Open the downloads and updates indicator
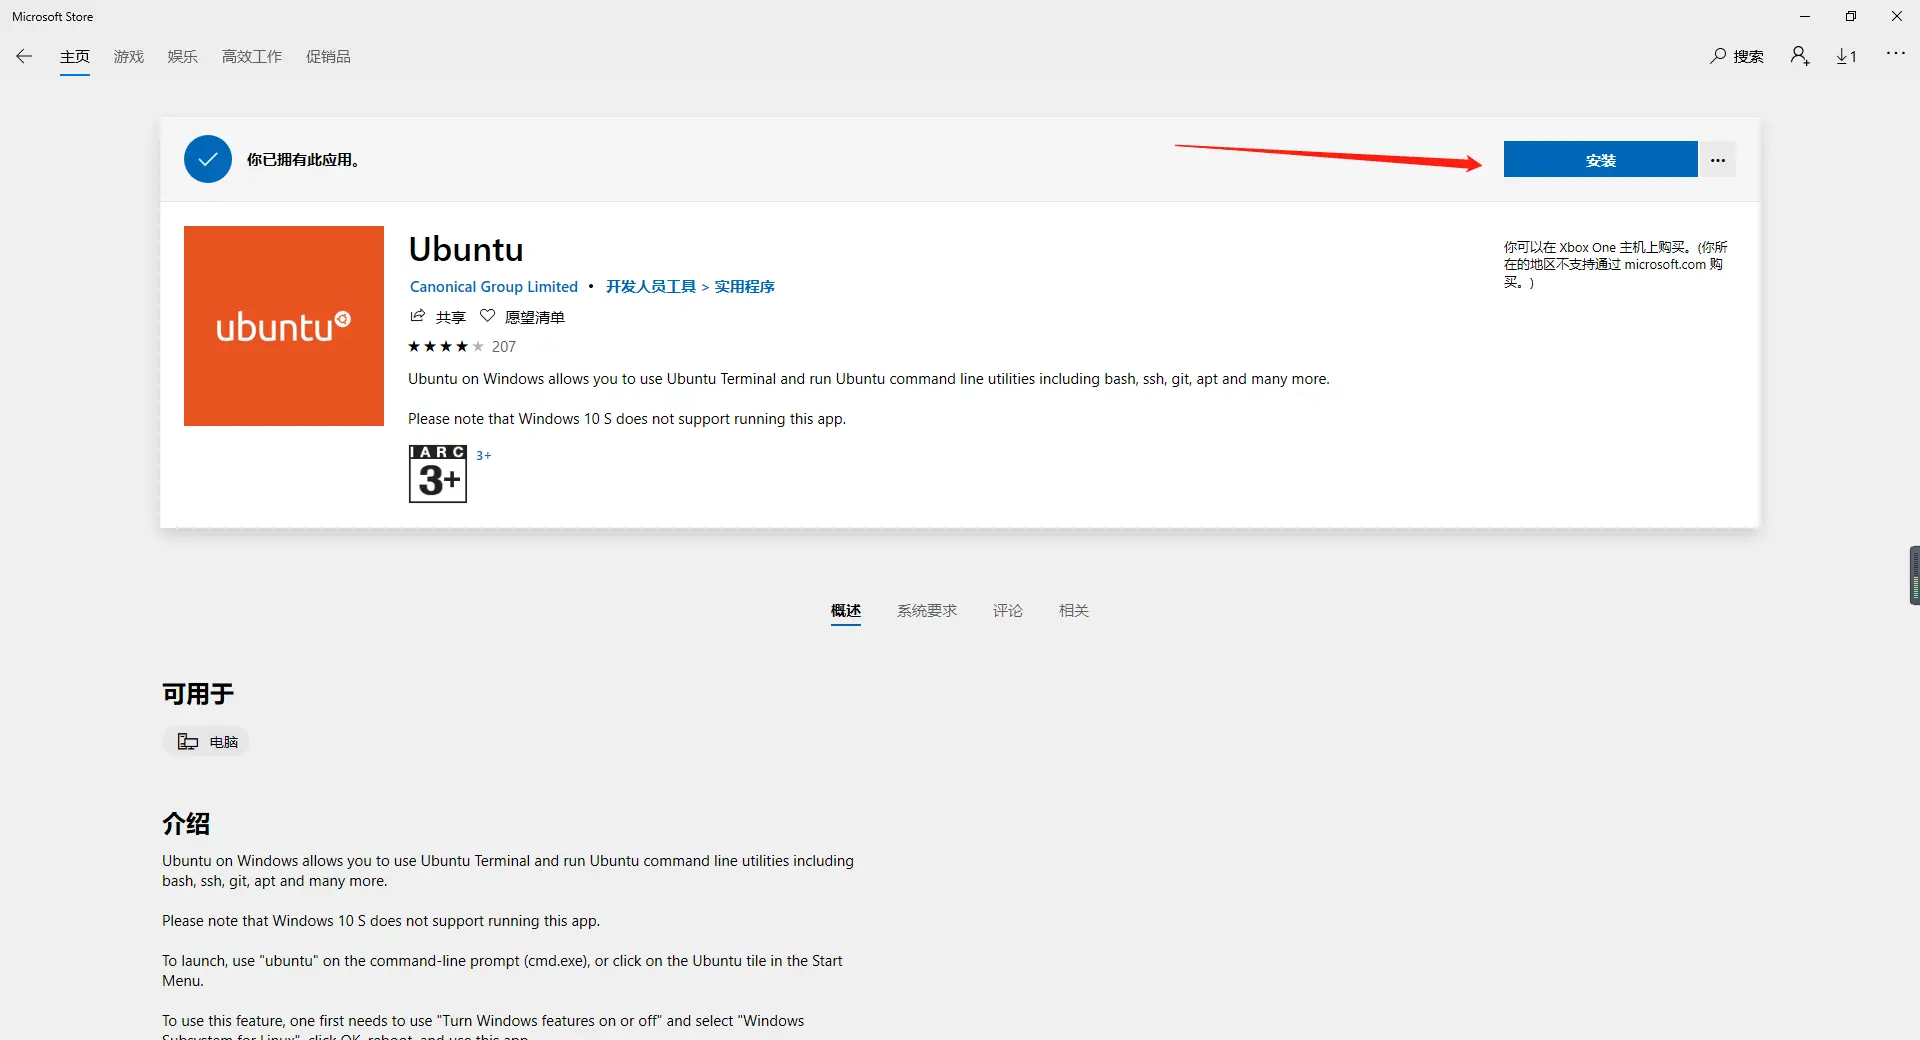1920x1040 pixels. (1846, 56)
